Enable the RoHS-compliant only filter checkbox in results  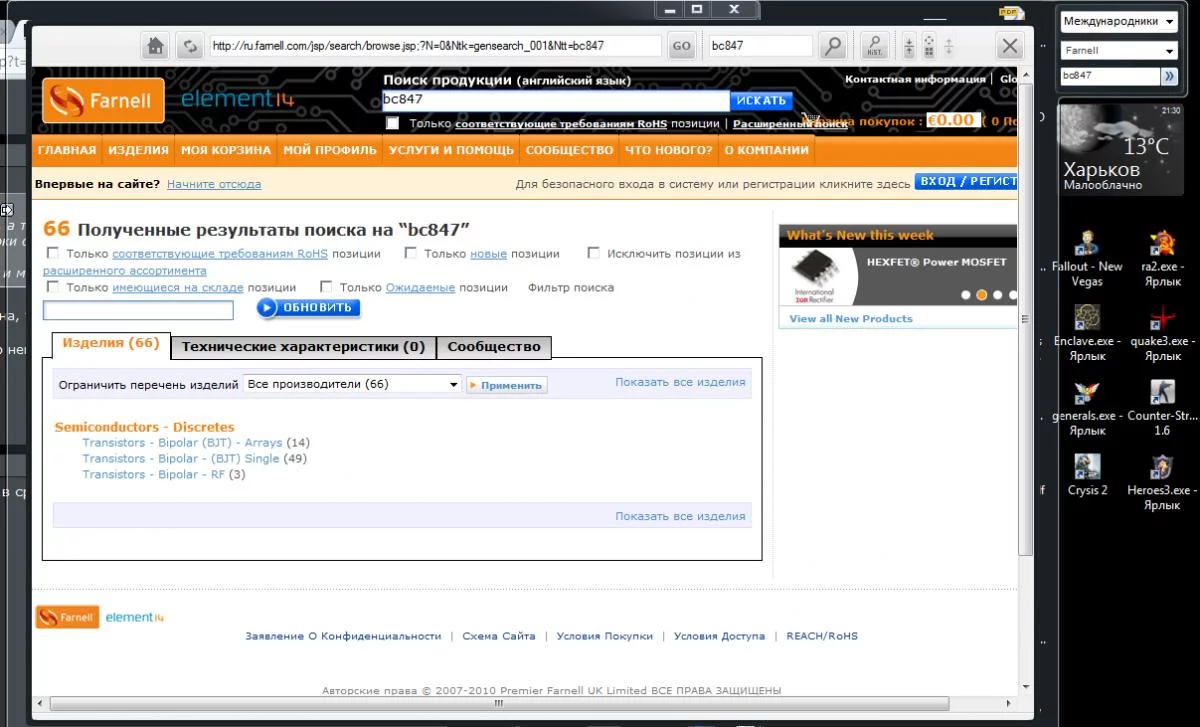click(x=53, y=253)
